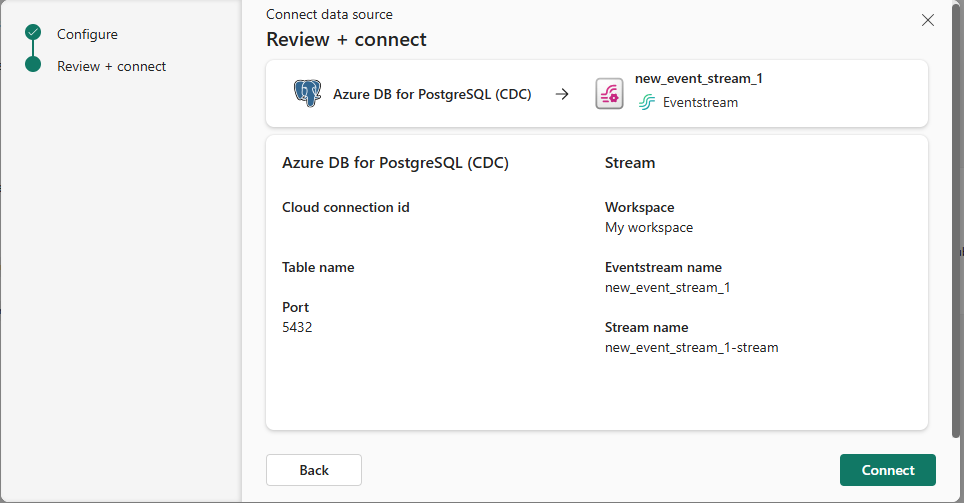Viewport: 964px width, 503px height.
Task: Click the Port value 5432
Action: pyautogui.click(x=297, y=327)
